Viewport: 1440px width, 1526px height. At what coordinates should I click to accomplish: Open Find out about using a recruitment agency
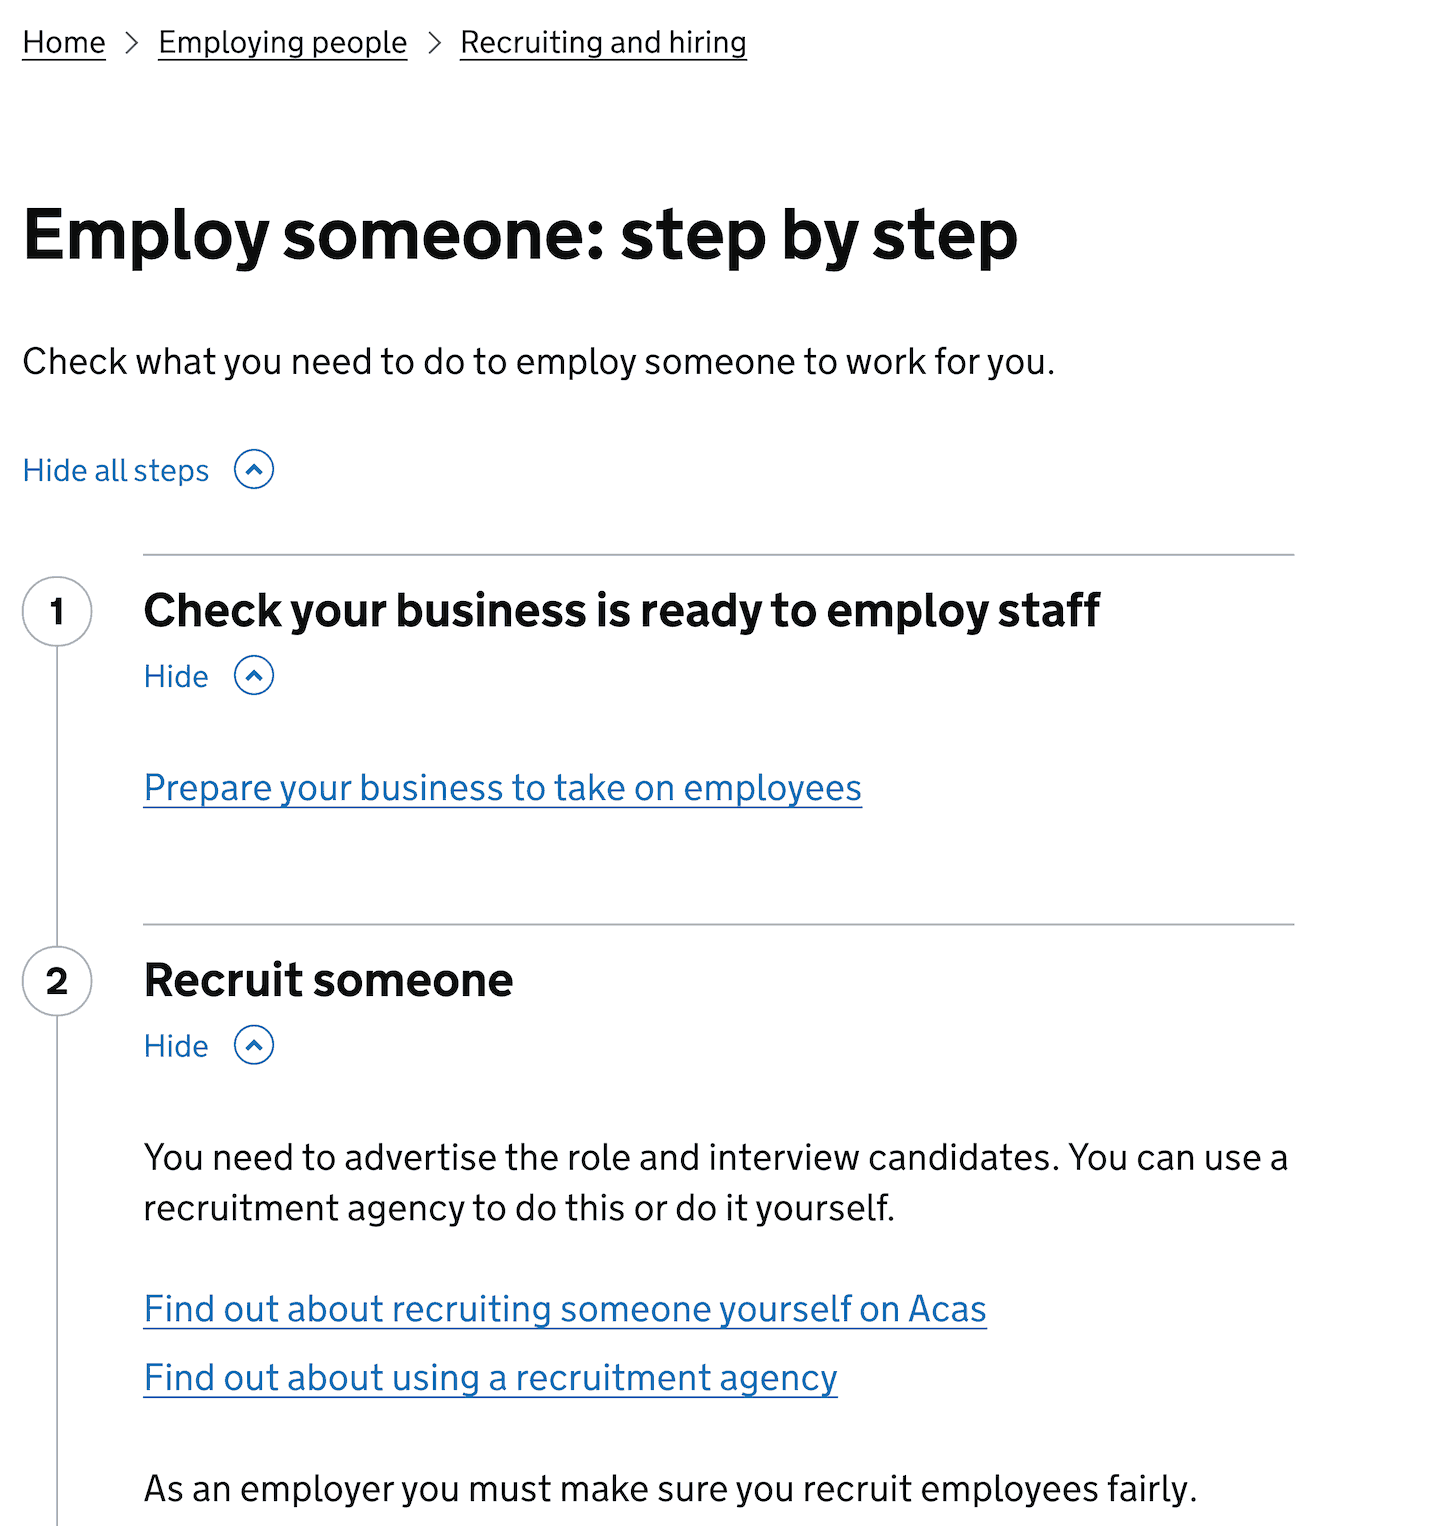(x=489, y=1377)
